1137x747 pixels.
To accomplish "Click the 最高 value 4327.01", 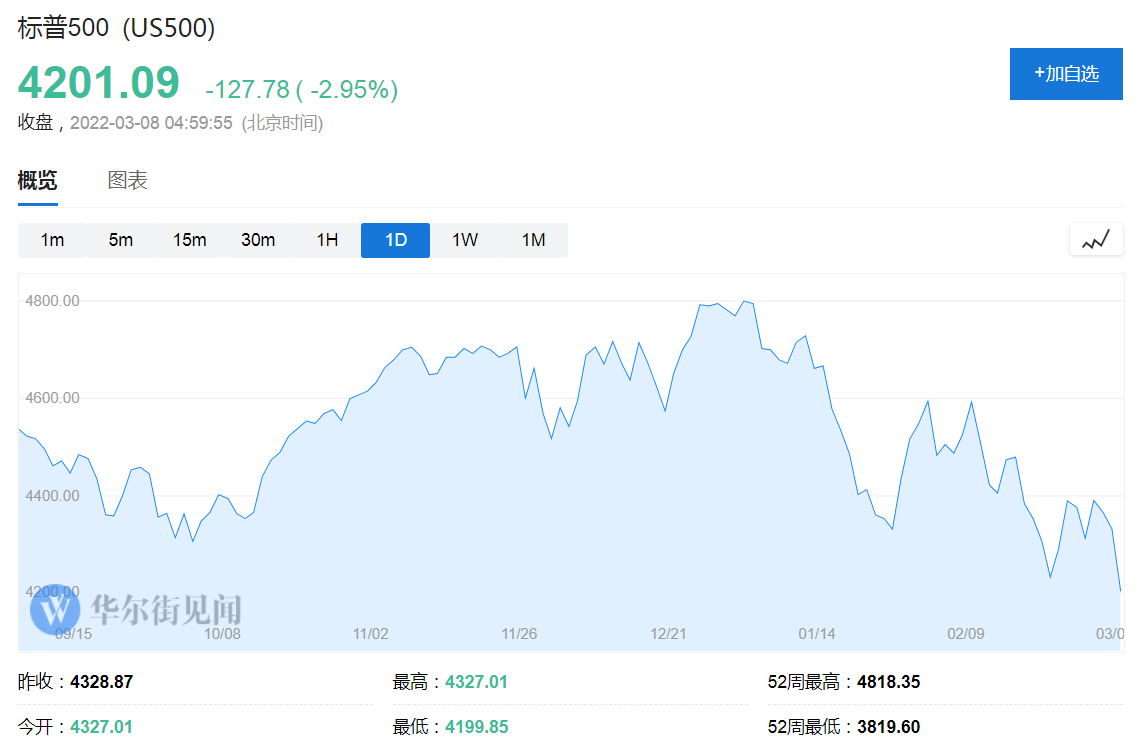I will pyautogui.click(x=476, y=682).
